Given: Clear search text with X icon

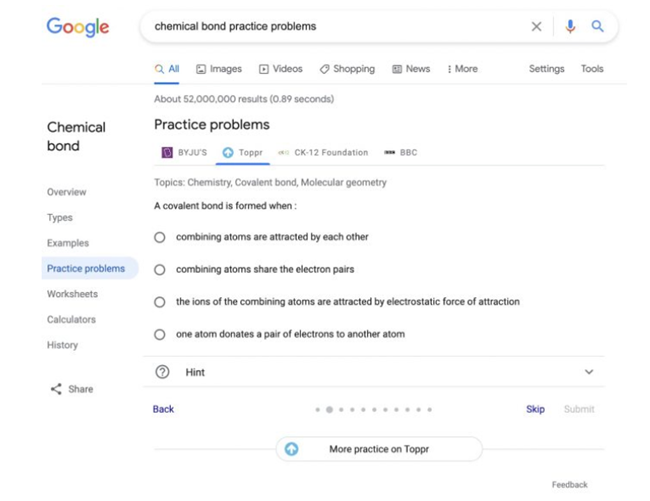Looking at the screenshot, I should (x=536, y=27).
